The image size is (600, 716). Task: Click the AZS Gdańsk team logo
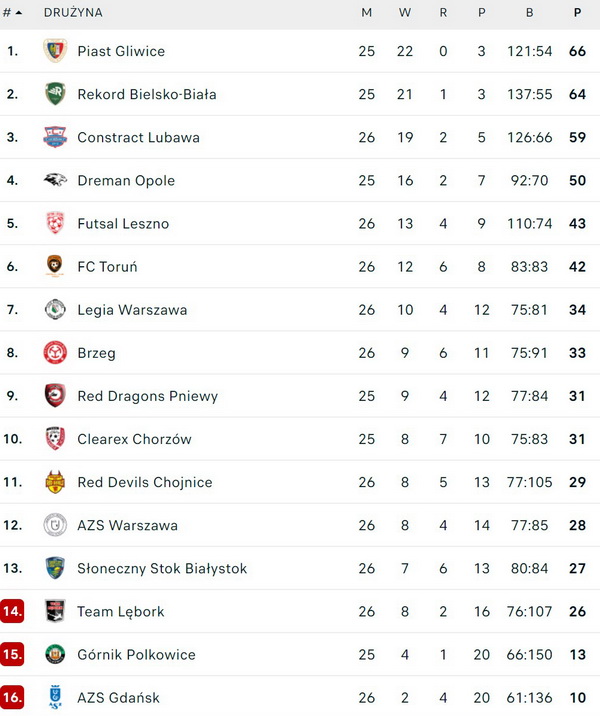point(55,697)
